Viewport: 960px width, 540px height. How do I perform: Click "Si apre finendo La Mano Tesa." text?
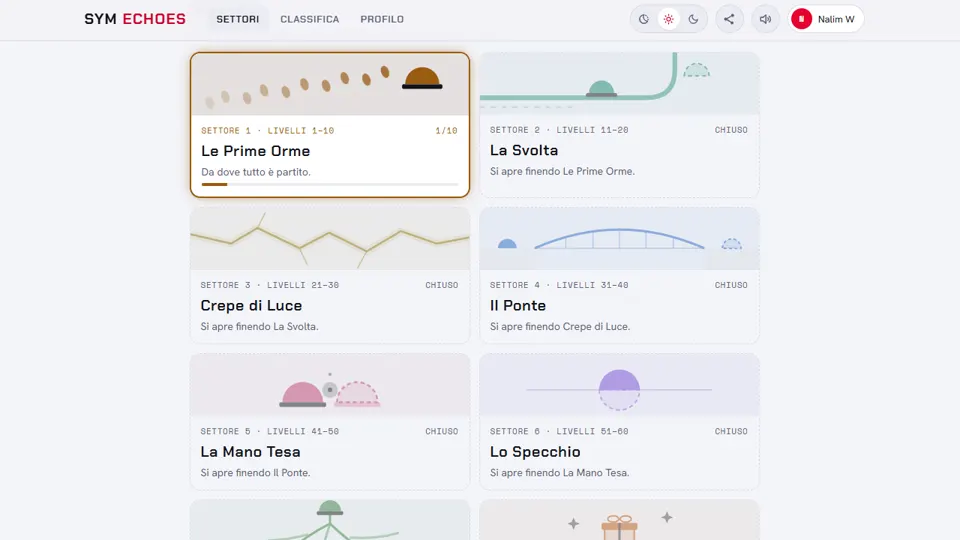coord(560,473)
